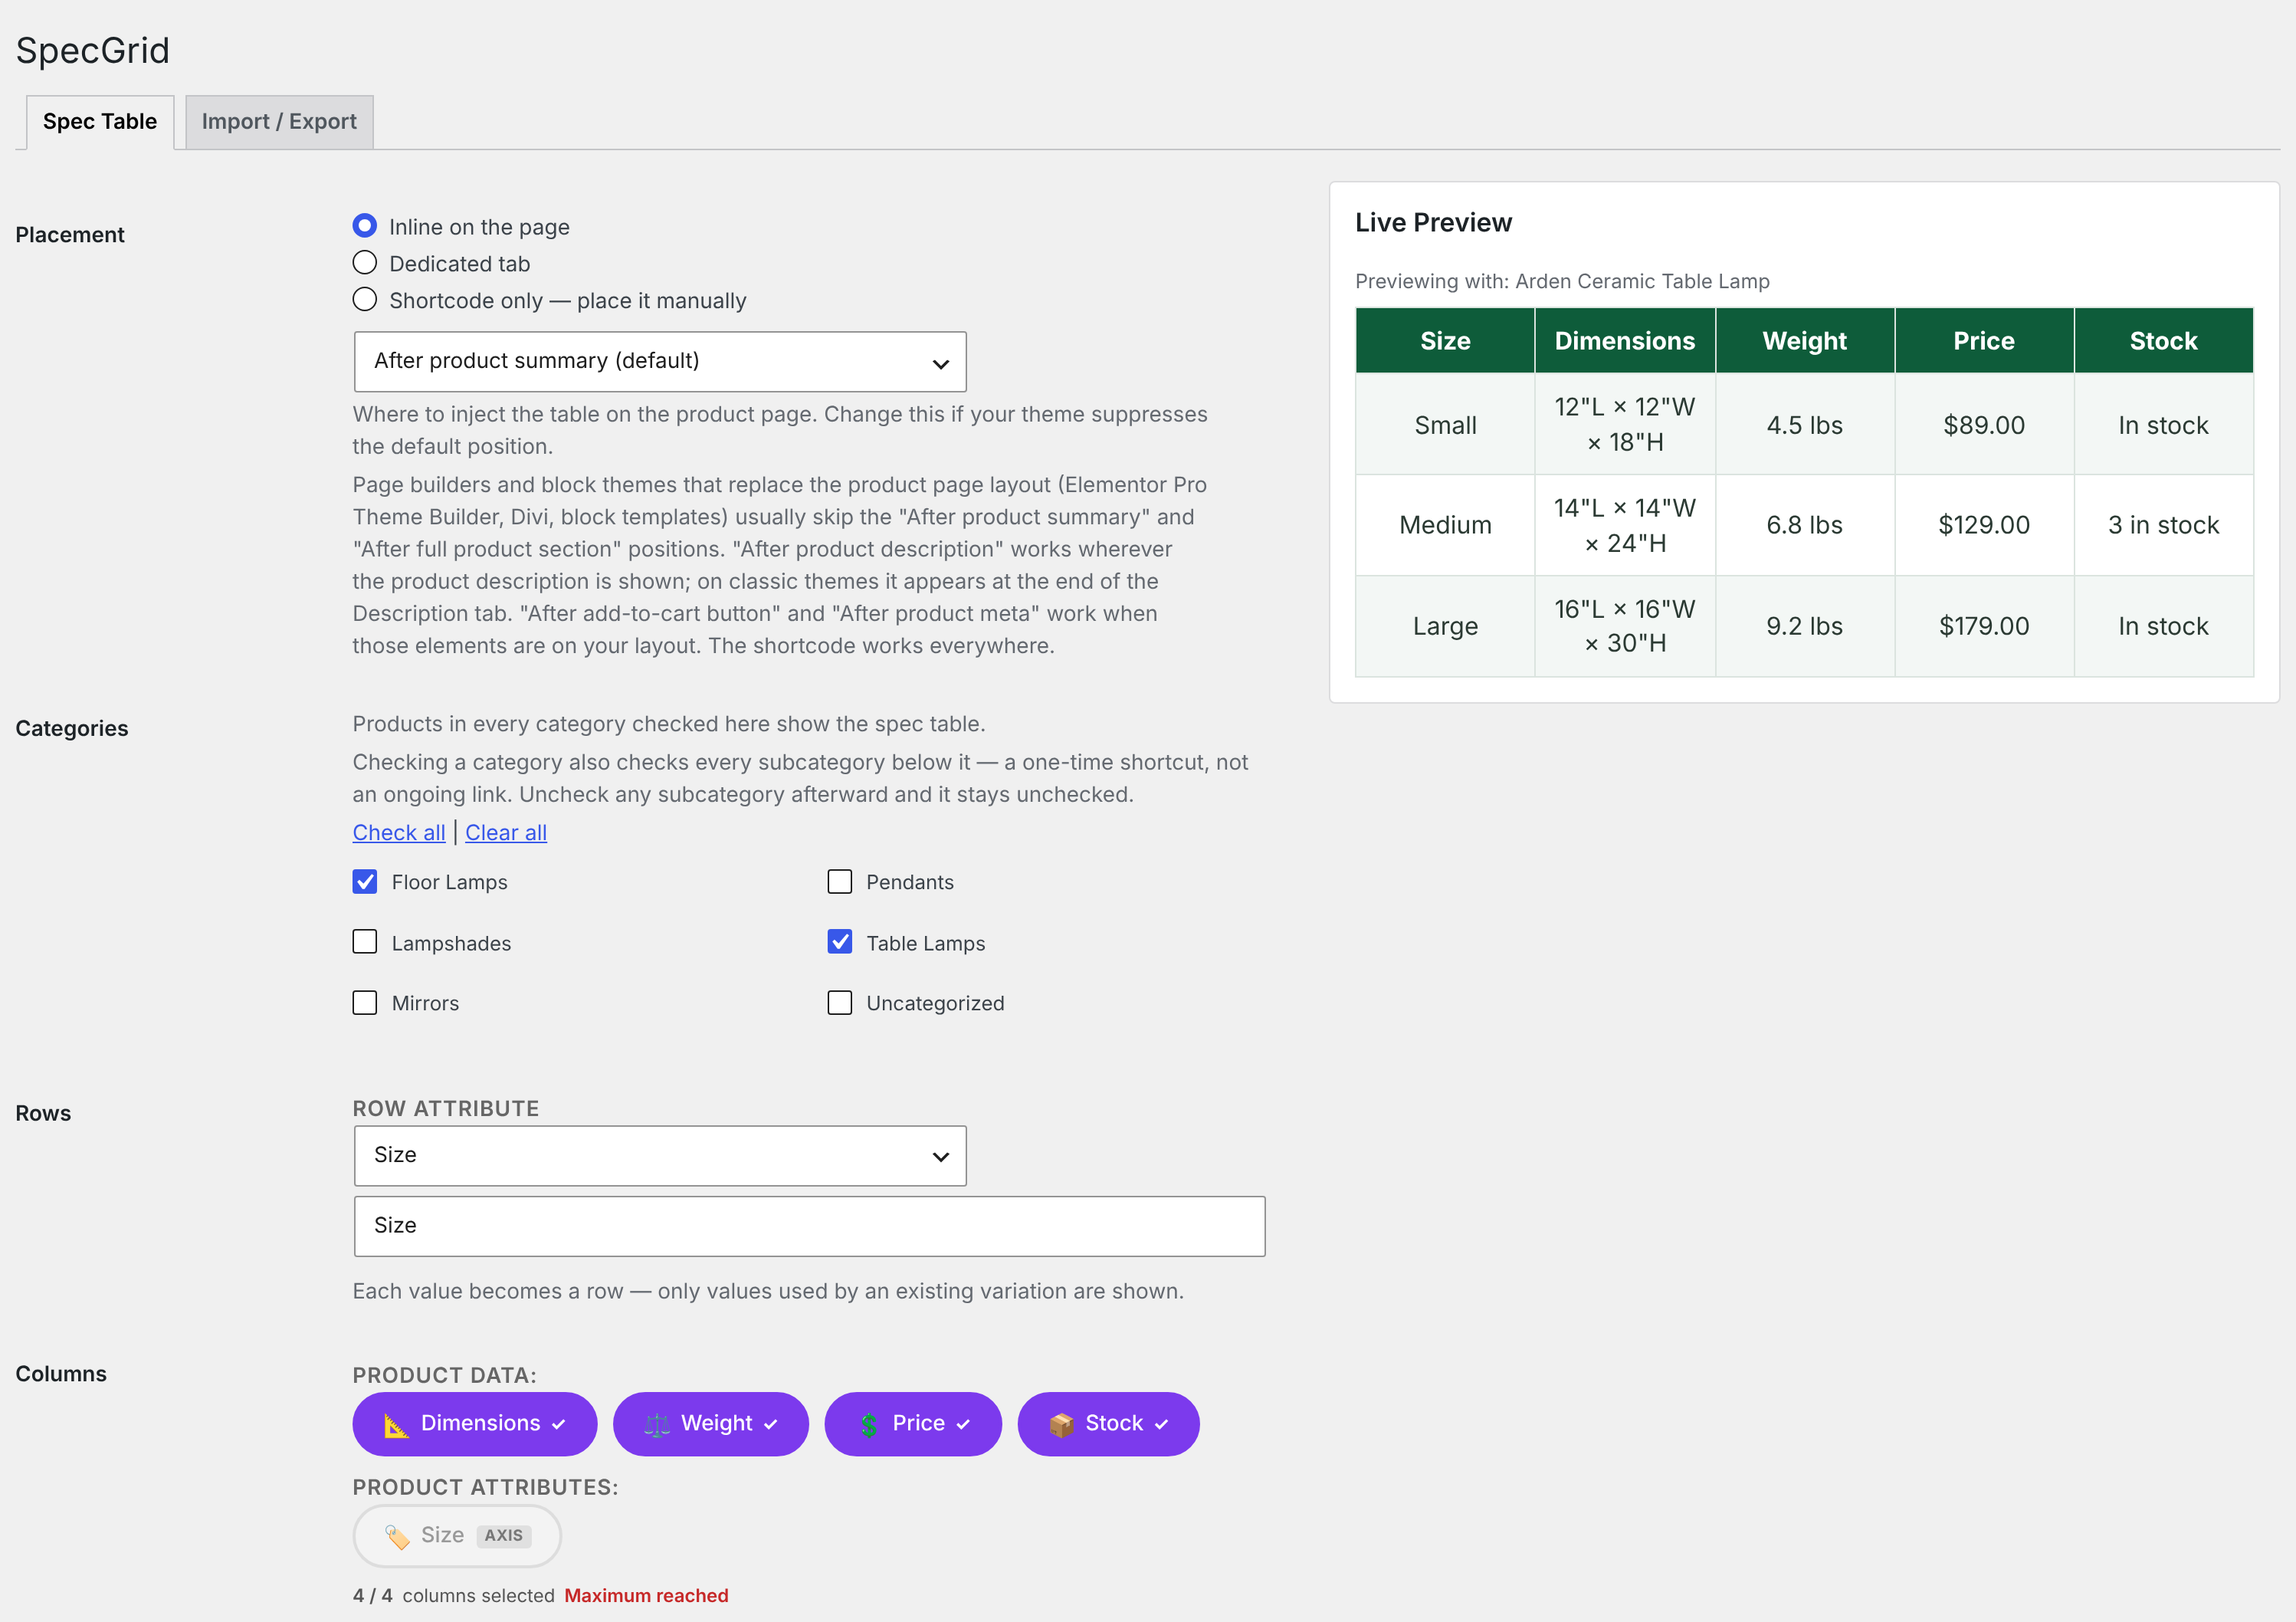Screen dimensions: 2296x1622
Task: Uncheck the Table Lamps category
Action: [840, 942]
